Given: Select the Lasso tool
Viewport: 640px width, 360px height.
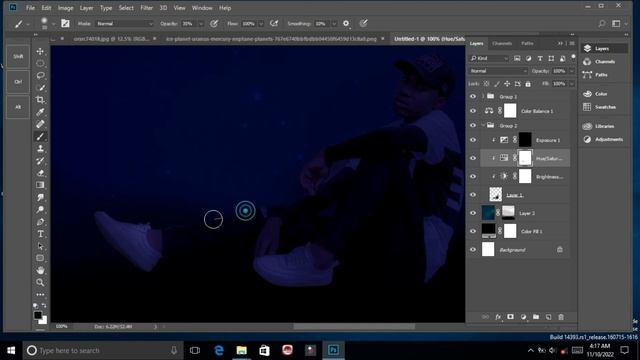Looking at the screenshot, I should point(40,76).
